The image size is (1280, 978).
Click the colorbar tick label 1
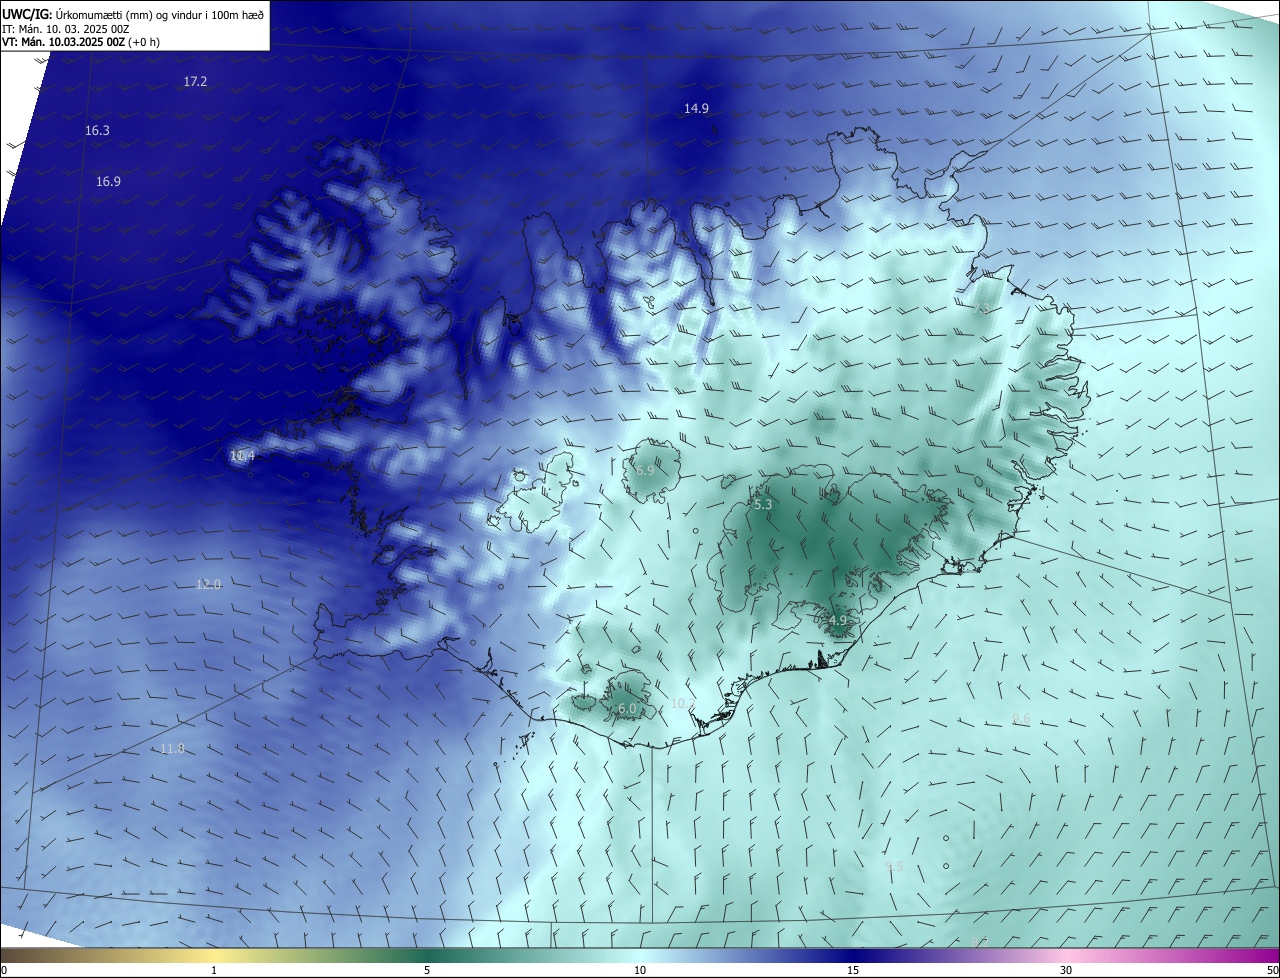pos(214,971)
